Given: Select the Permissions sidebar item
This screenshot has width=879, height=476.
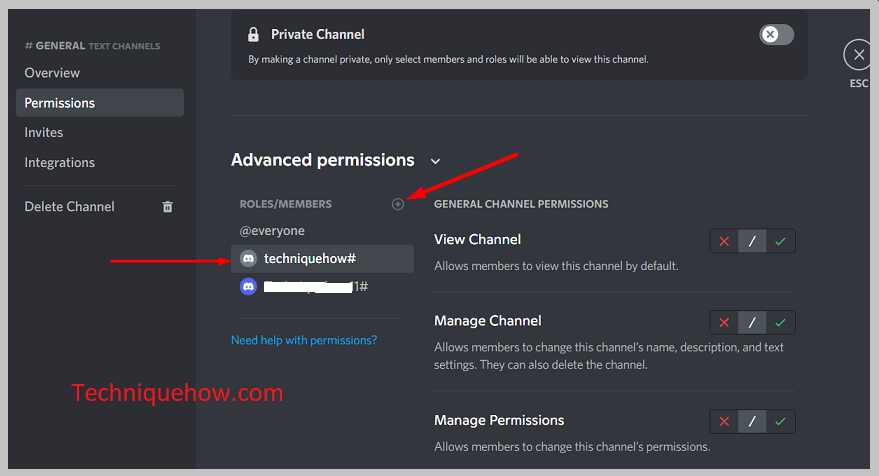Looking at the screenshot, I should [100, 103].
